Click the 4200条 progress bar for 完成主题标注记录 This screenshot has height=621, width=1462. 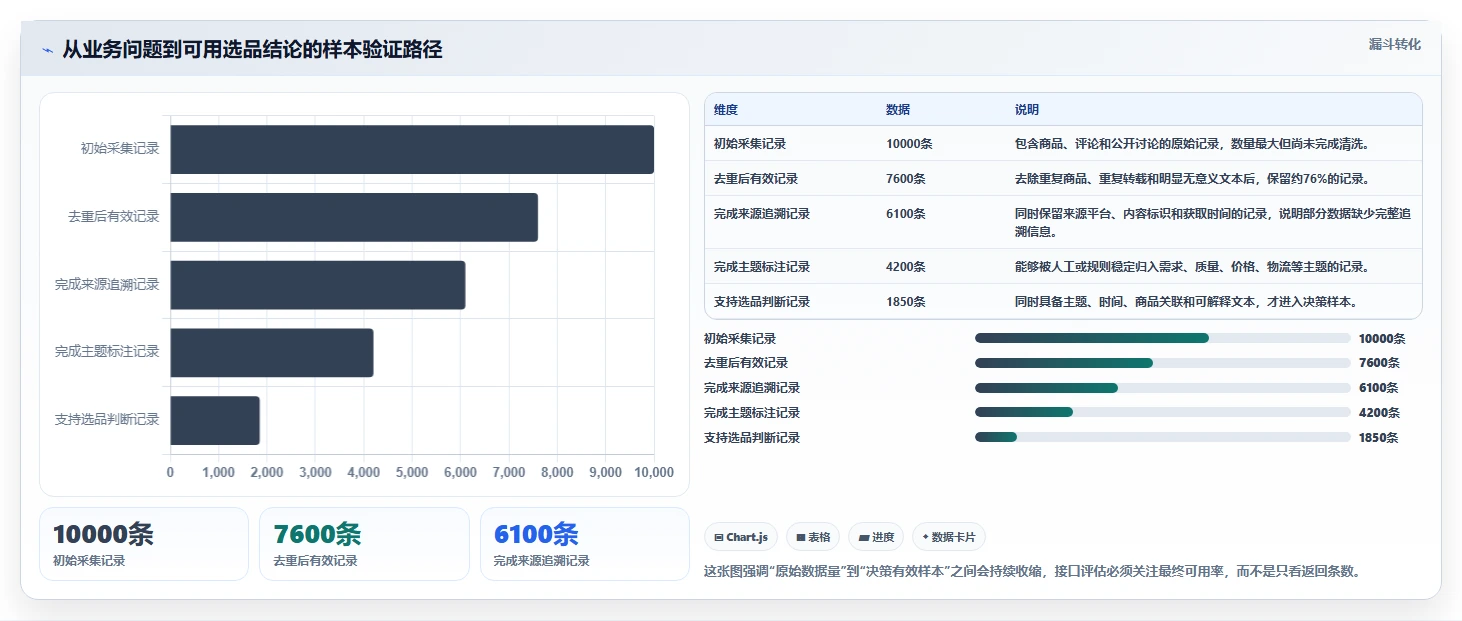coord(1162,412)
